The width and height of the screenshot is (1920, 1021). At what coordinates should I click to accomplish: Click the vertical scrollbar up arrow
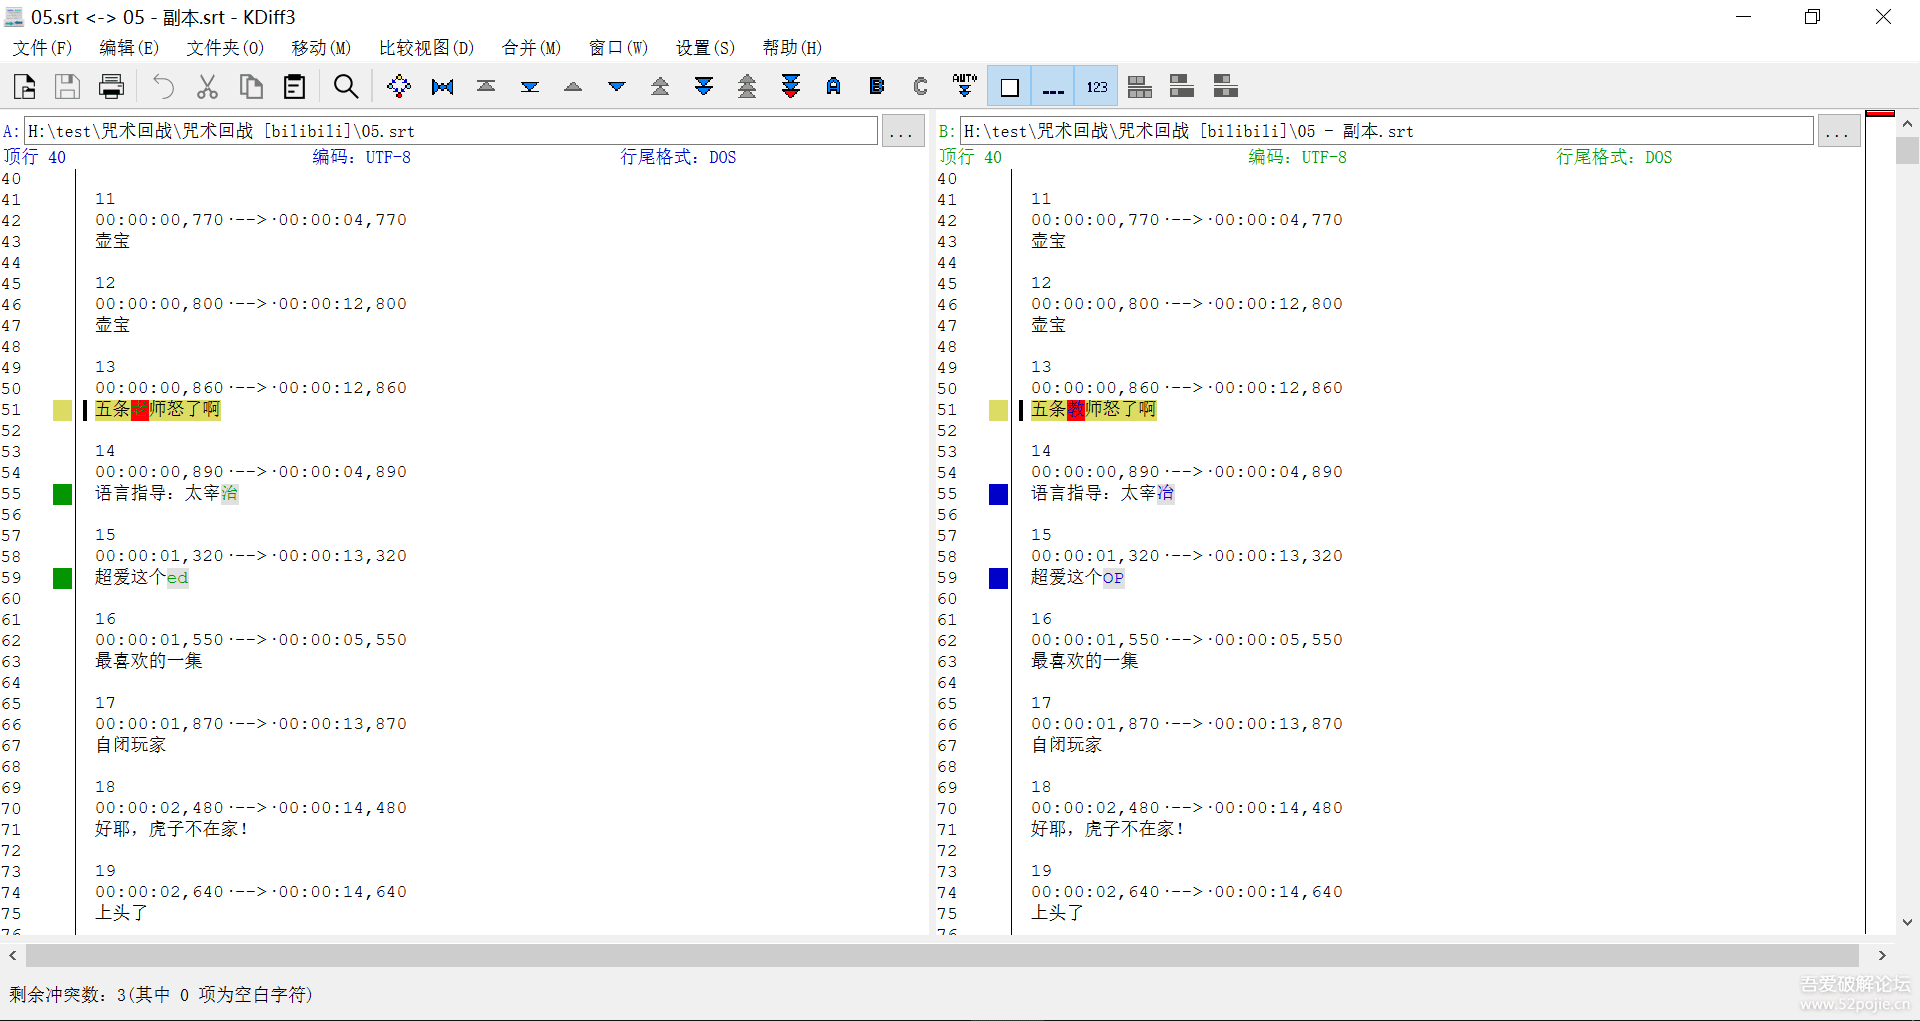(1908, 123)
